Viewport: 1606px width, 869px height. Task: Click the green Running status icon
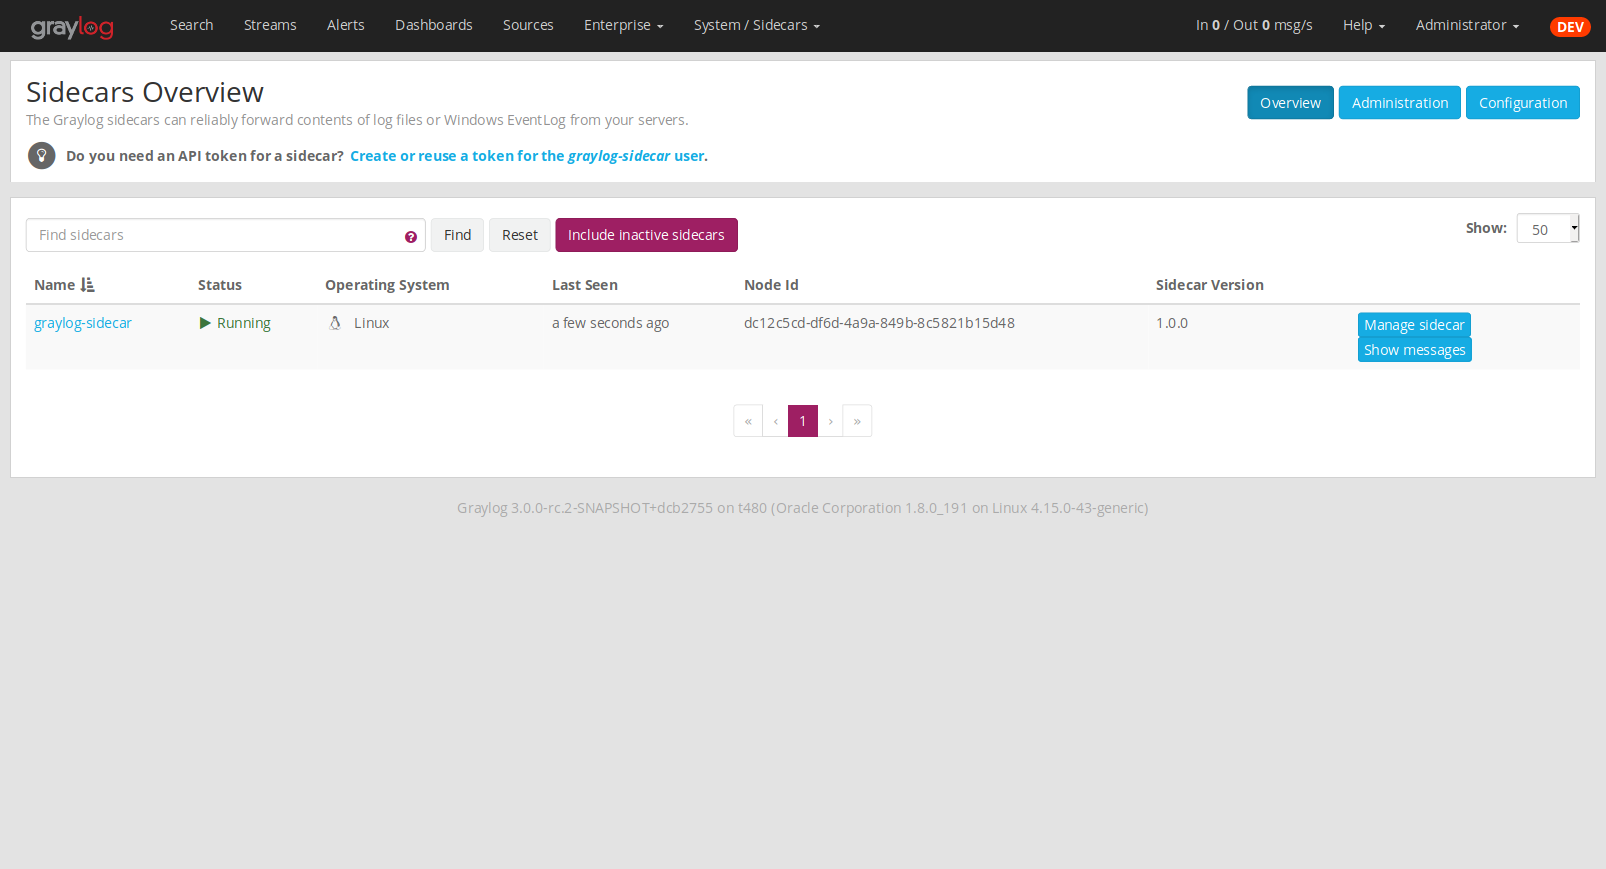[205, 323]
